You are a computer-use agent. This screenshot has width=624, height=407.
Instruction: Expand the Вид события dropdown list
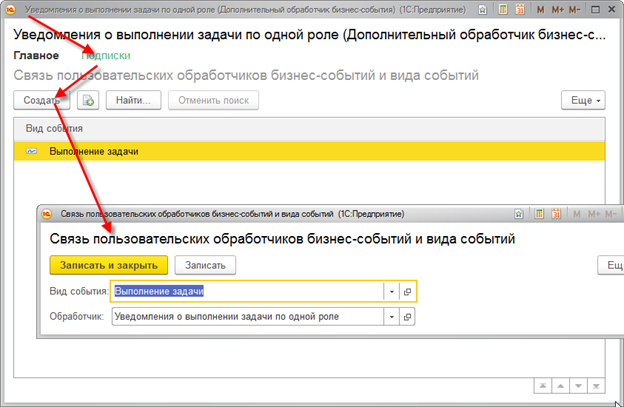pos(389,291)
